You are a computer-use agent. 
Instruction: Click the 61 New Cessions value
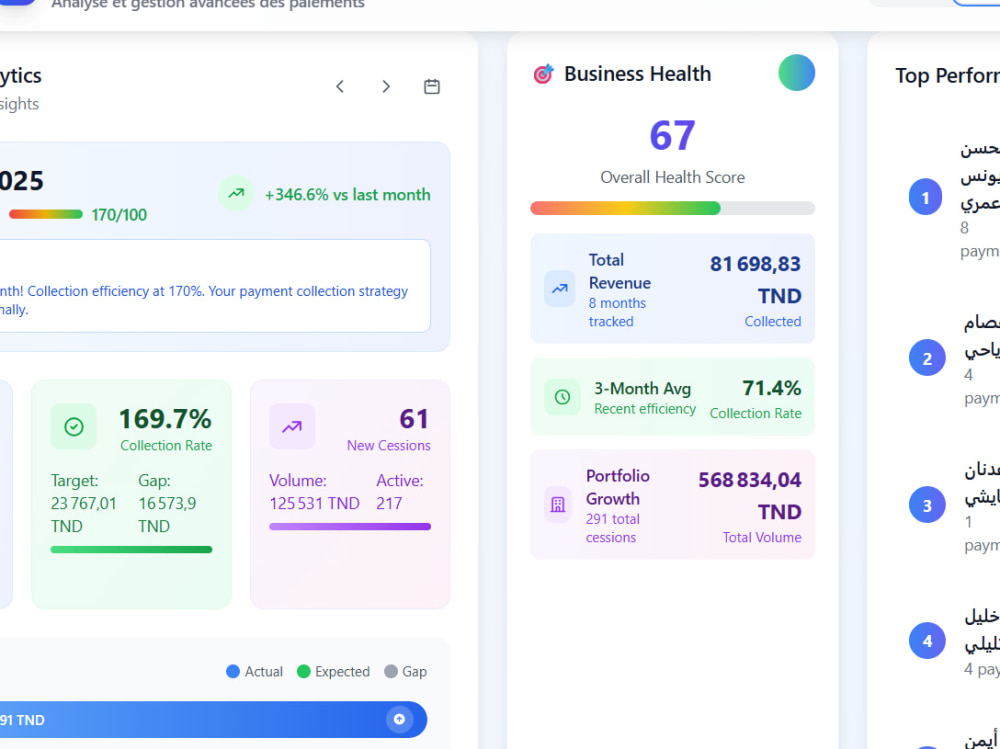coord(415,419)
